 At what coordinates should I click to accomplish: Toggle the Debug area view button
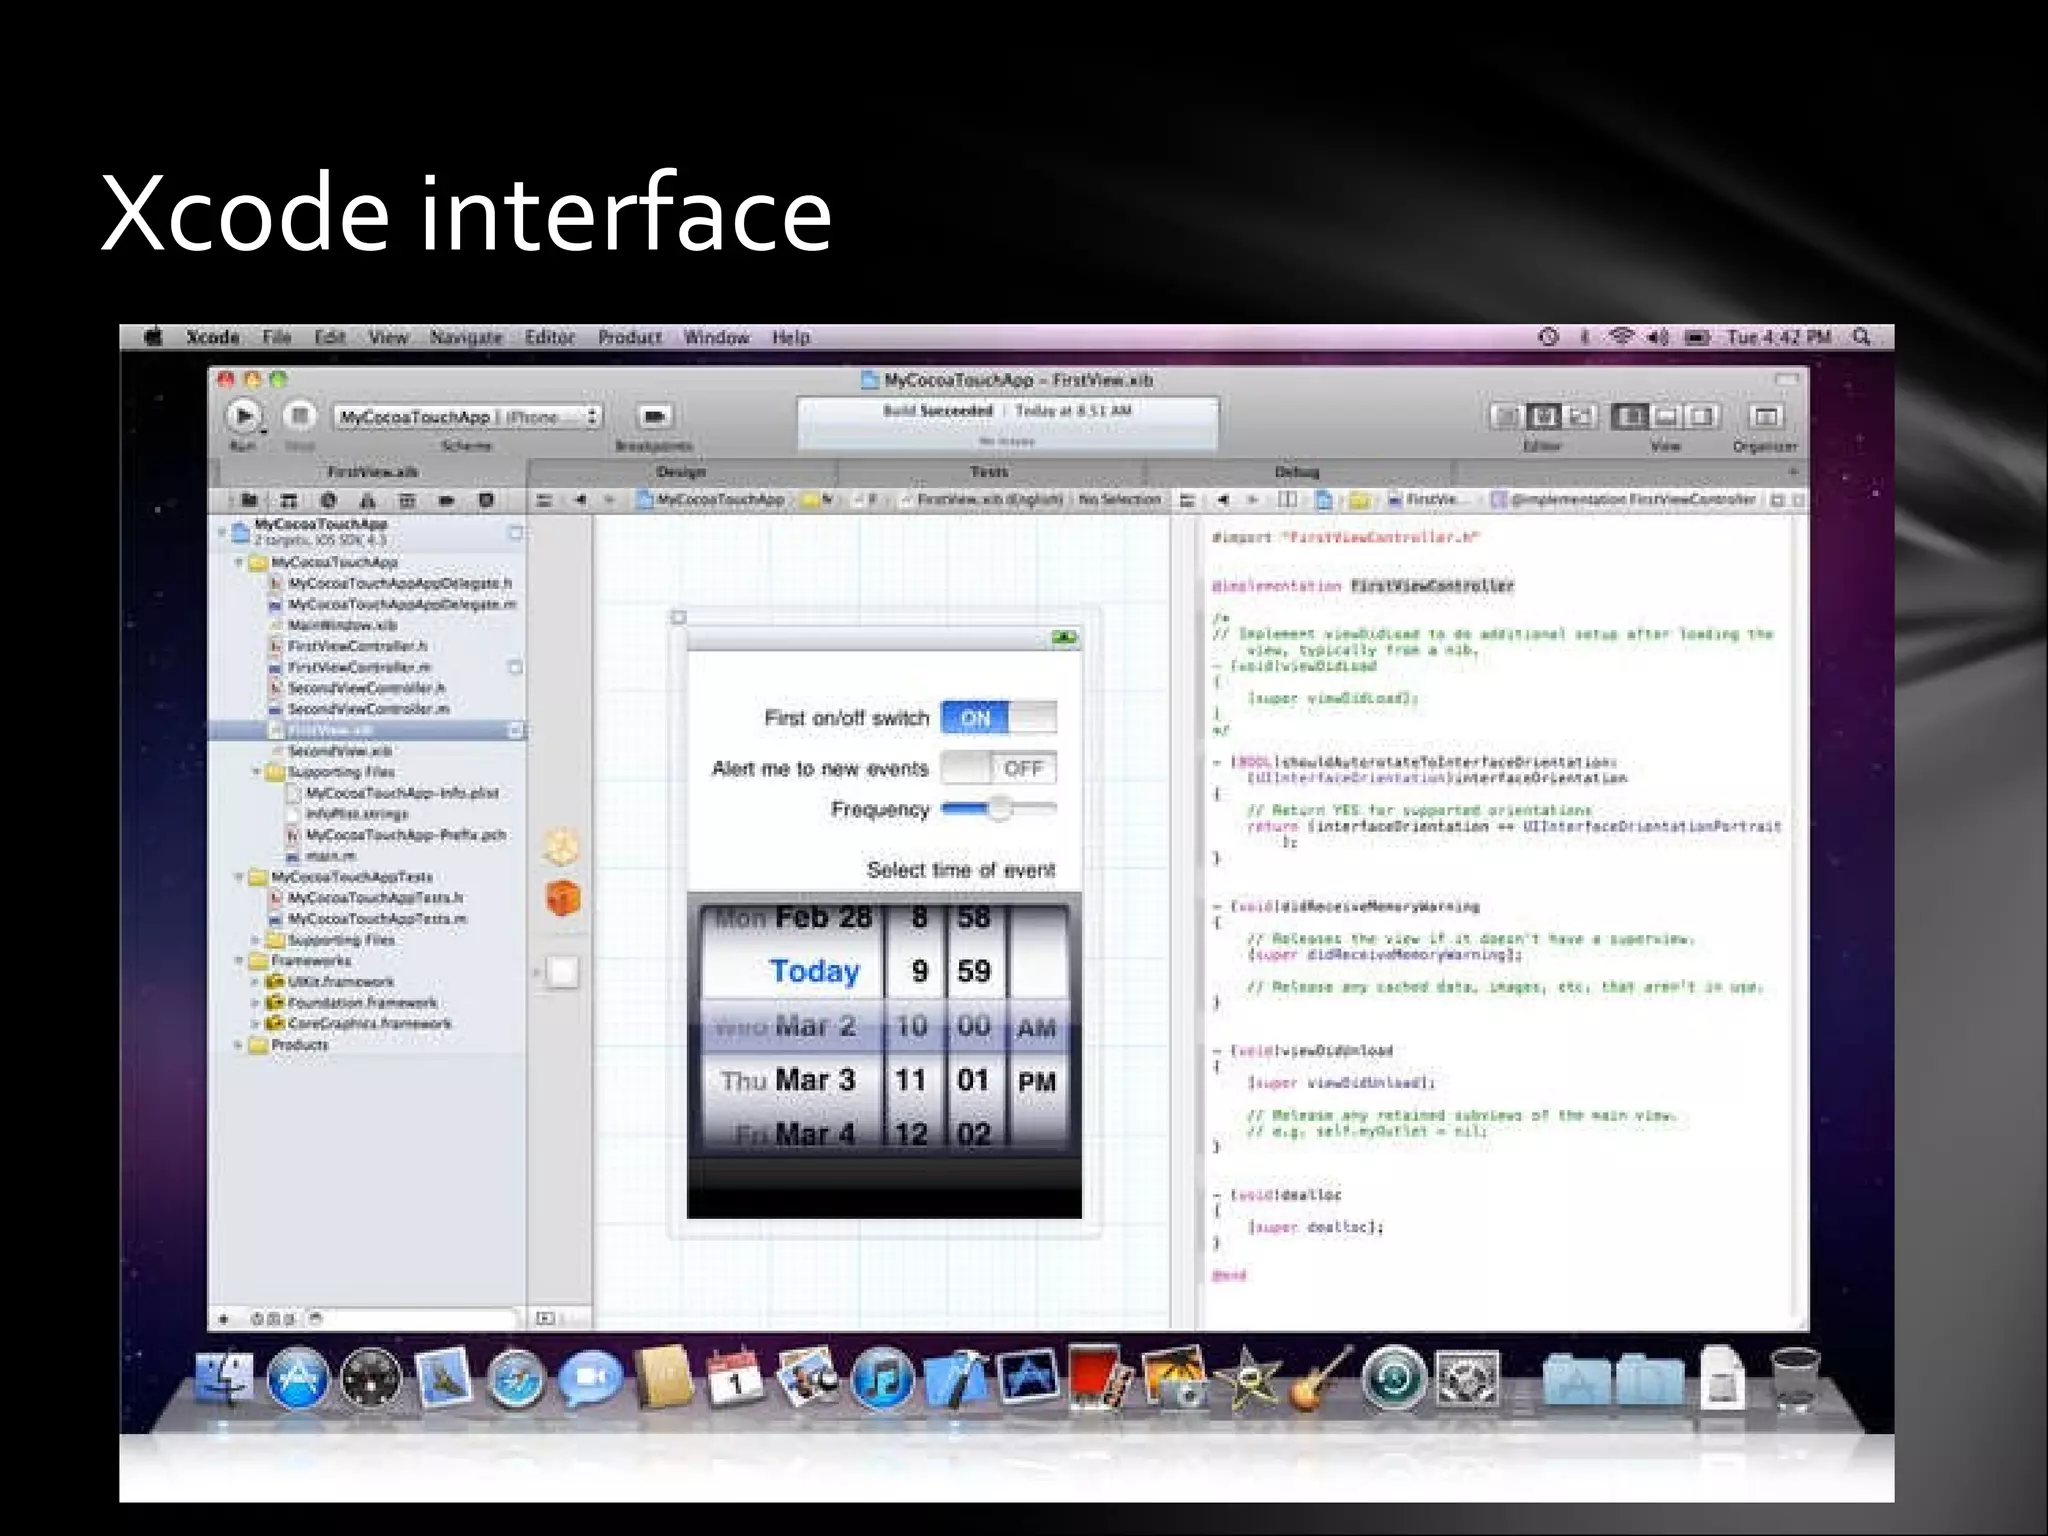pyautogui.click(x=1666, y=416)
